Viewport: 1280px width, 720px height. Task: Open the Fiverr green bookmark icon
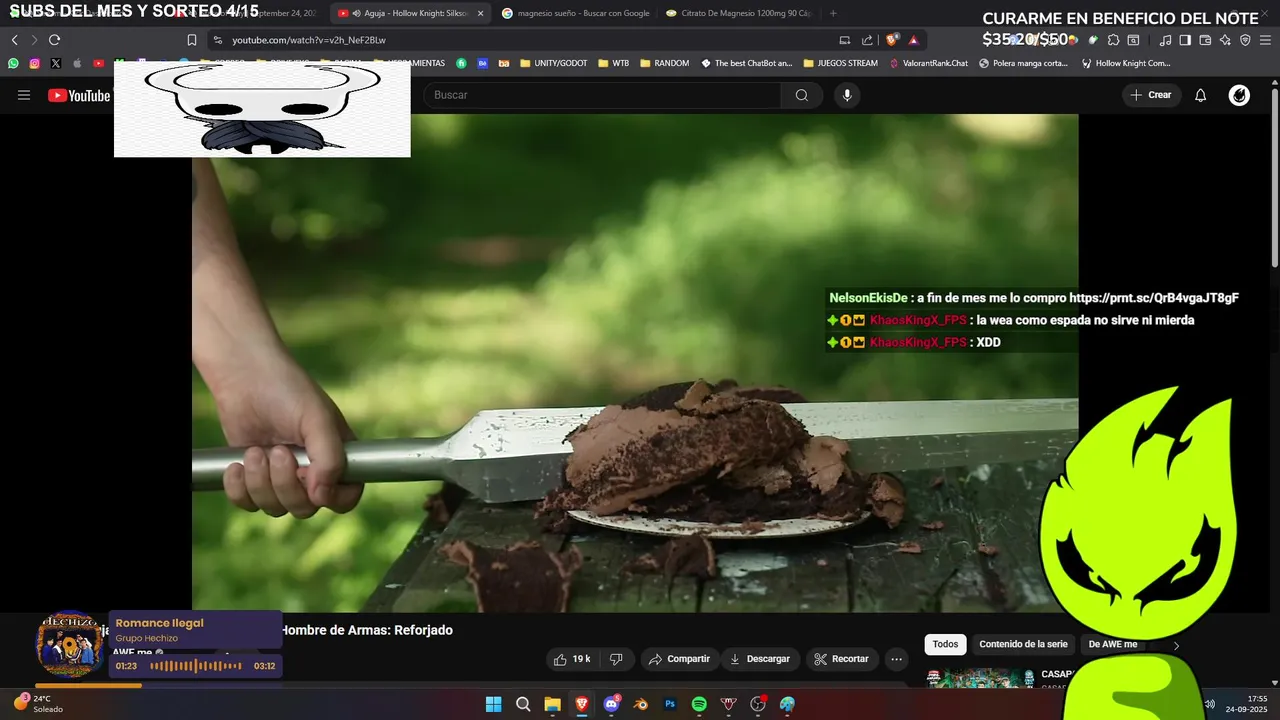[461, 63]
